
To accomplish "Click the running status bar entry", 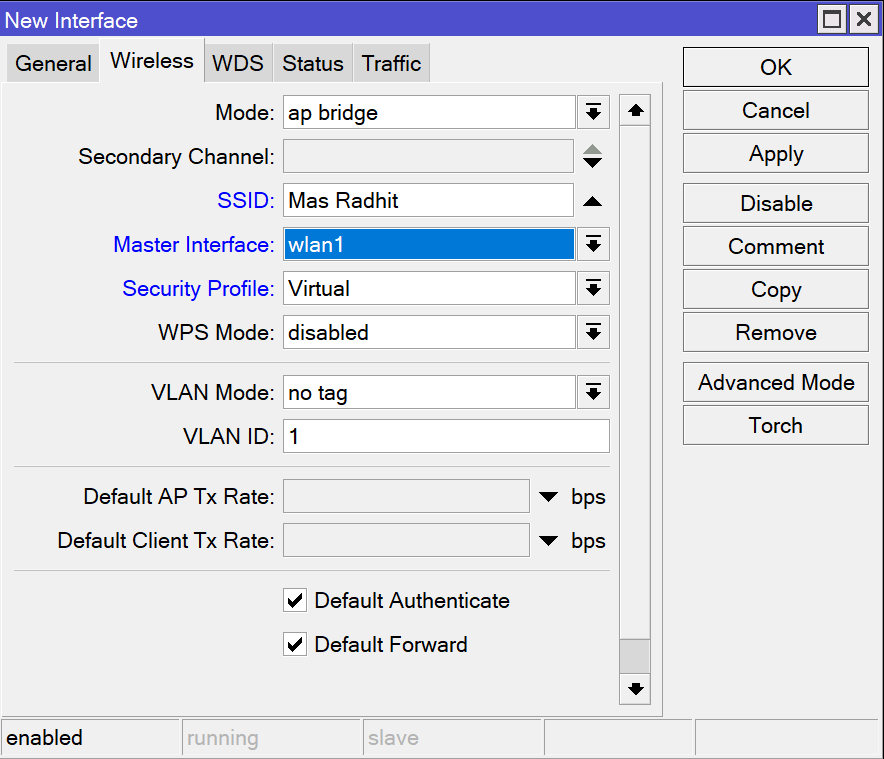I will click(271, 738).
